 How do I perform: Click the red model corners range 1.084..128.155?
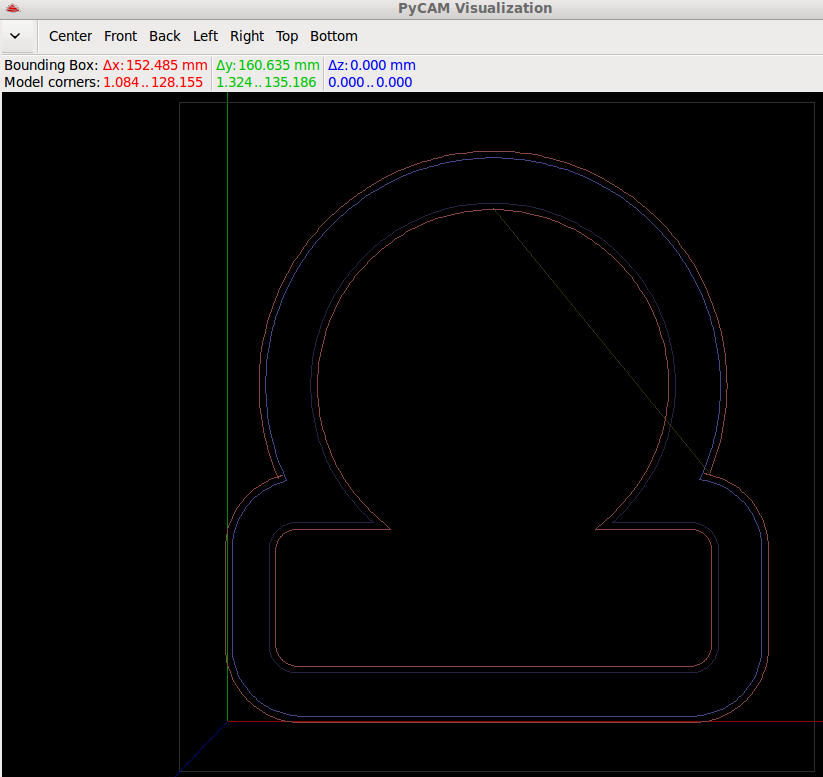tap(153, 82)
